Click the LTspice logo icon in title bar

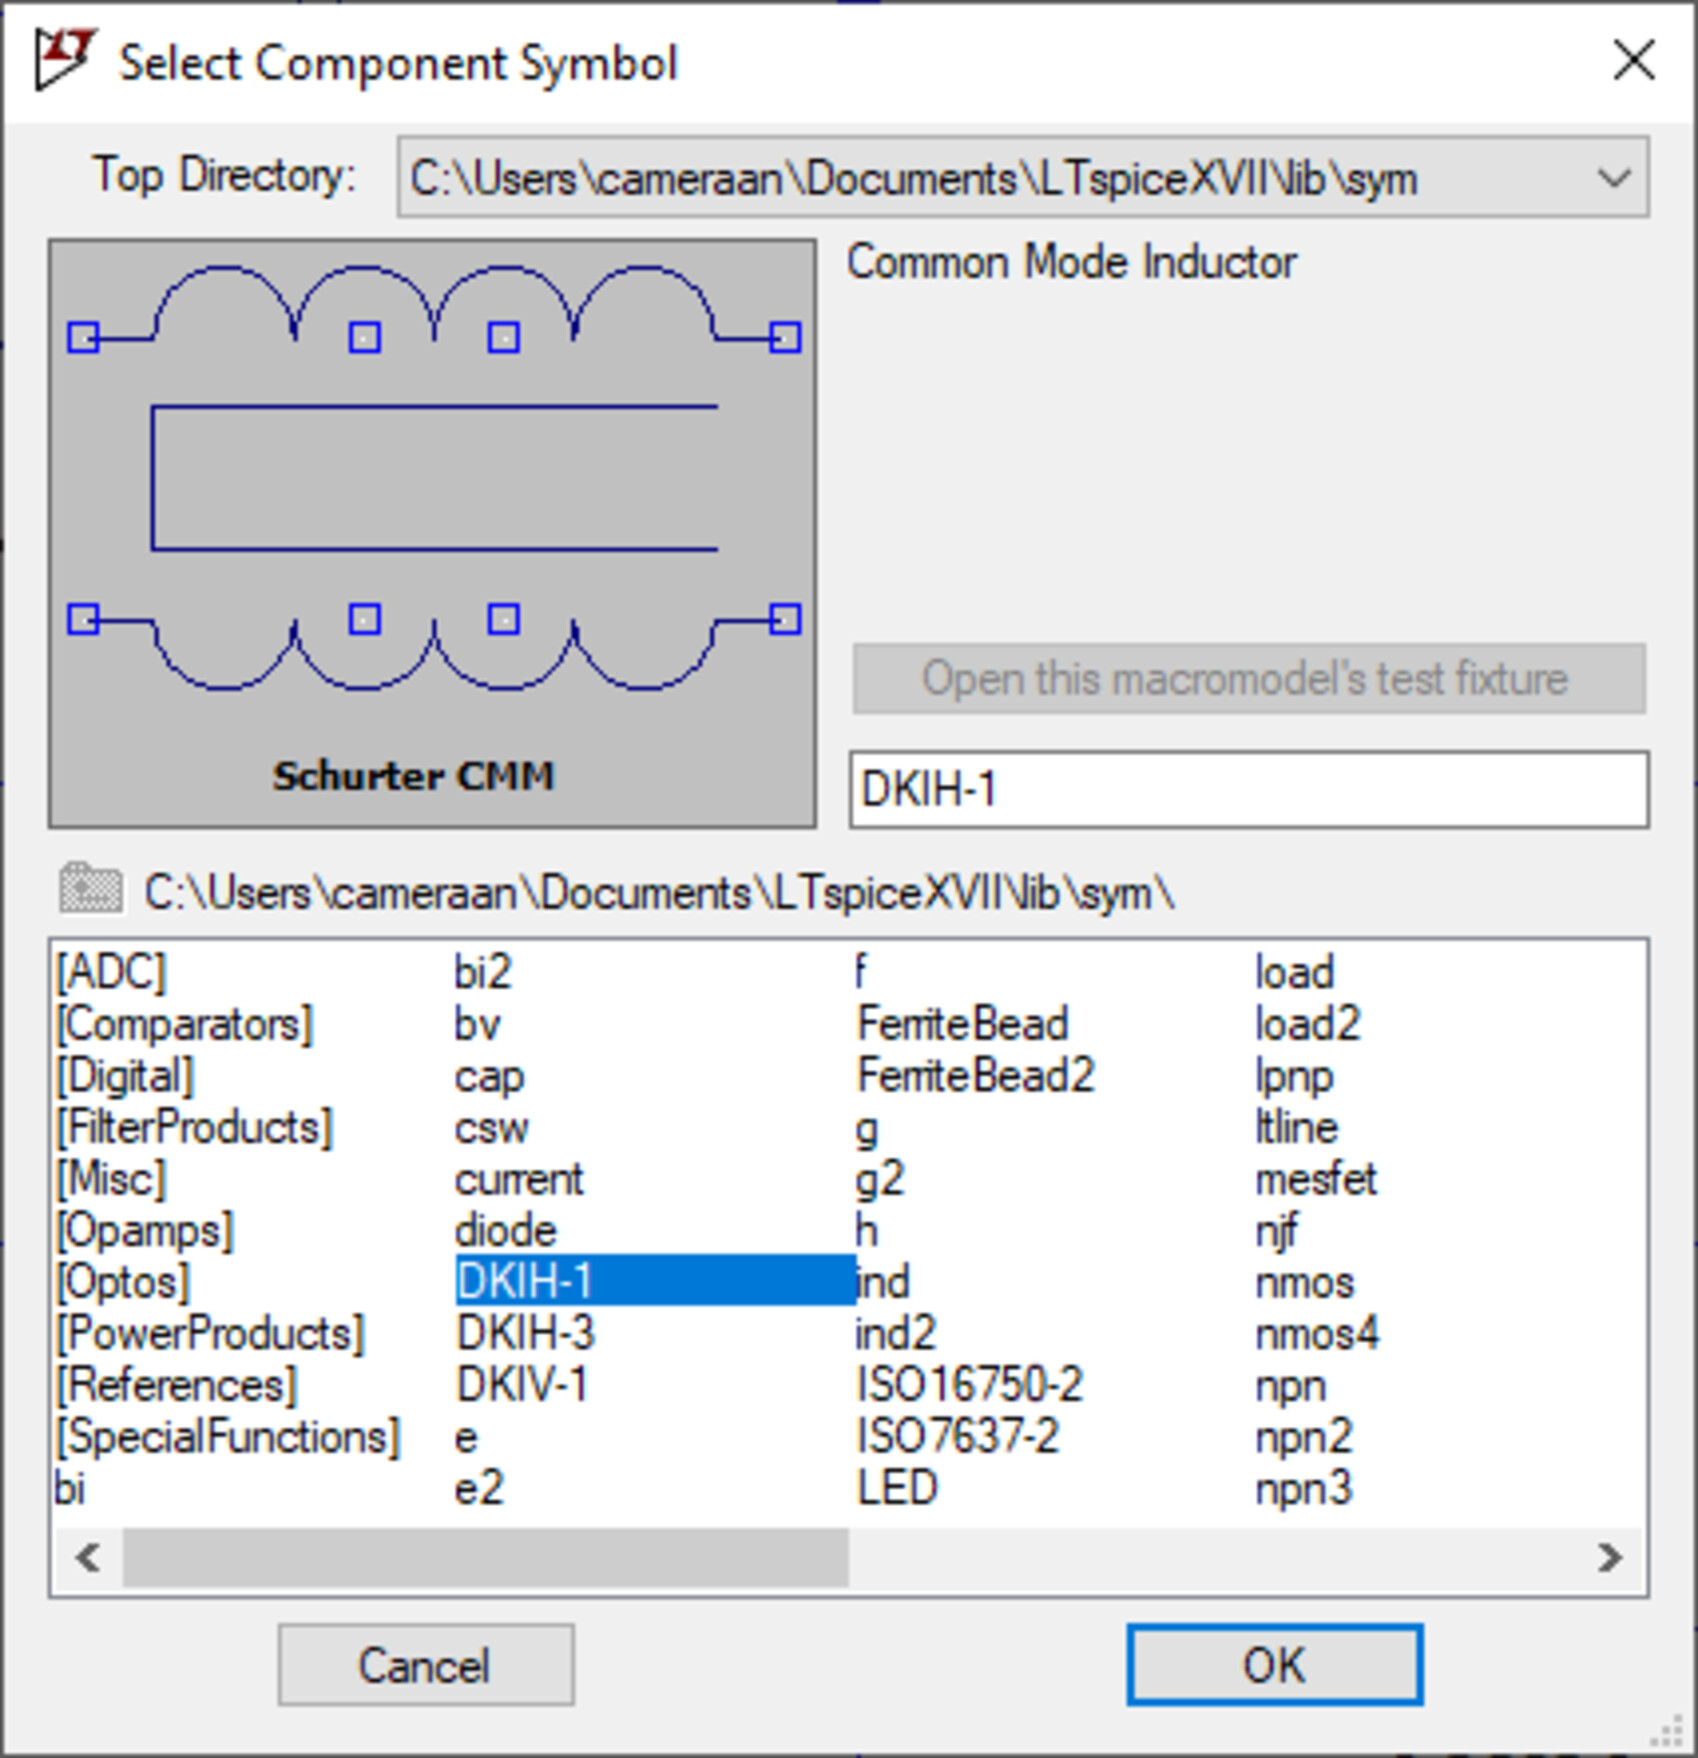point(64,60)
